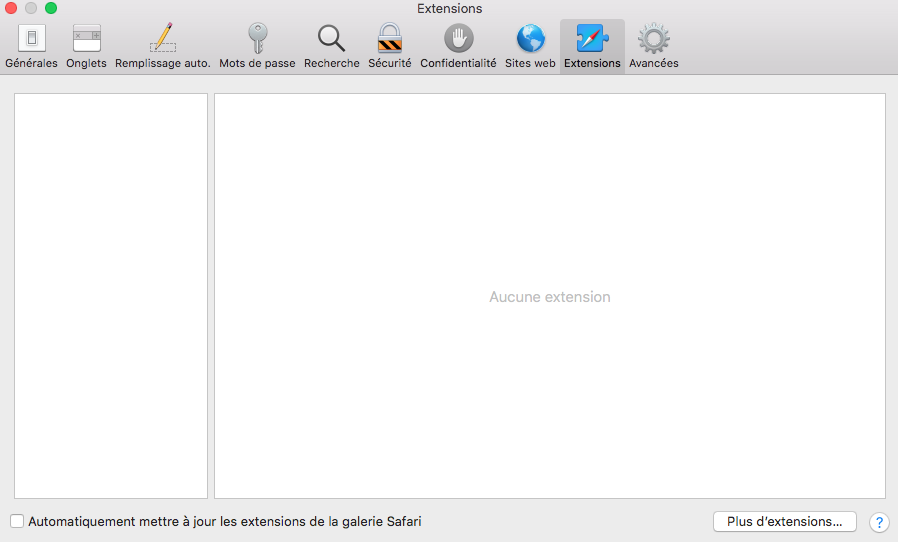Switch to the Onglets preferences pane

tap(86, 46)
